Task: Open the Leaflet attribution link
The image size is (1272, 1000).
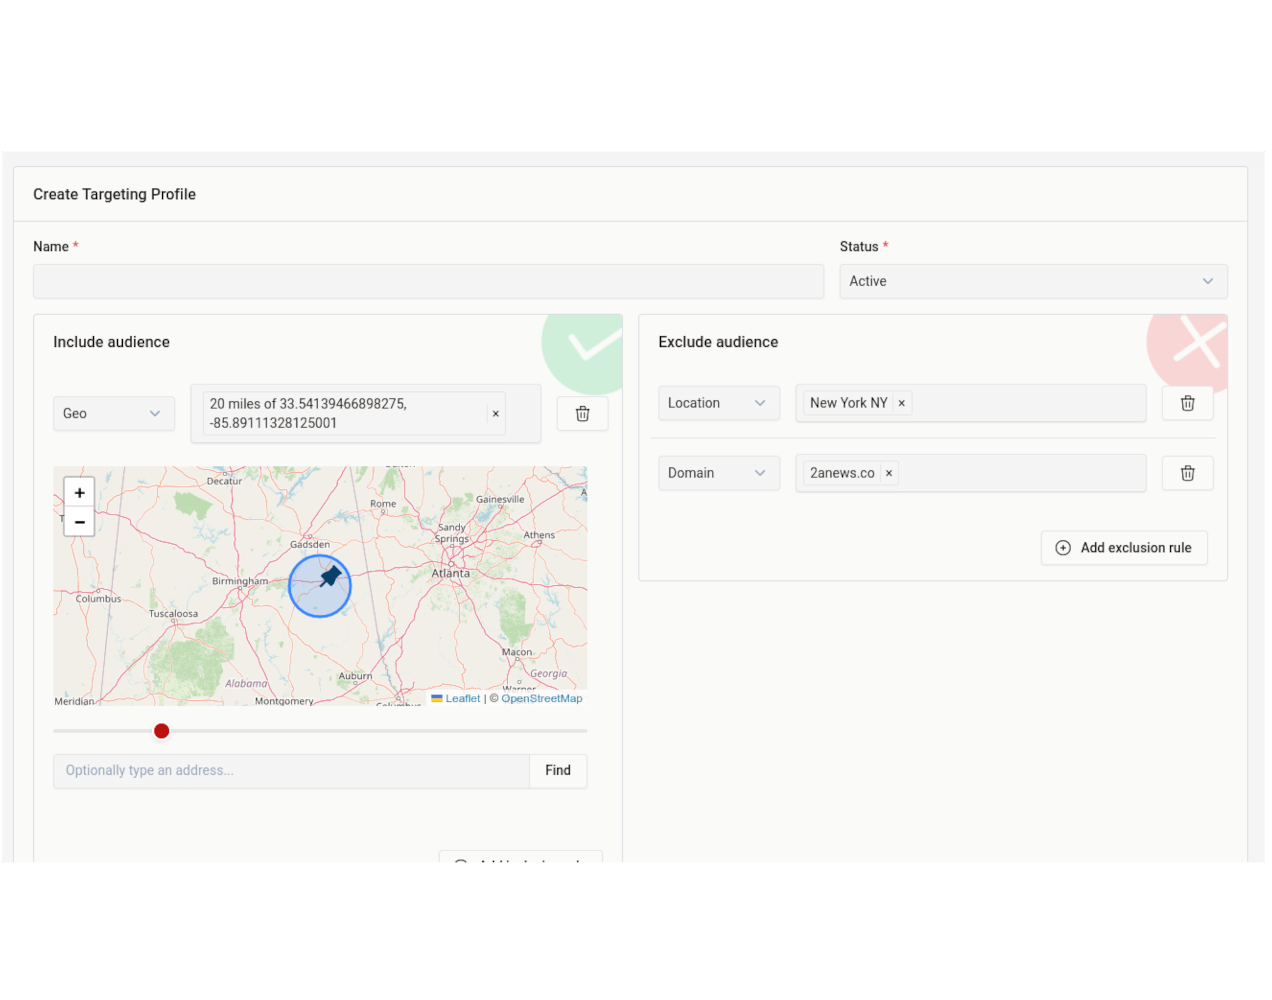Action: pyautogui.click(x=462, y=699)
